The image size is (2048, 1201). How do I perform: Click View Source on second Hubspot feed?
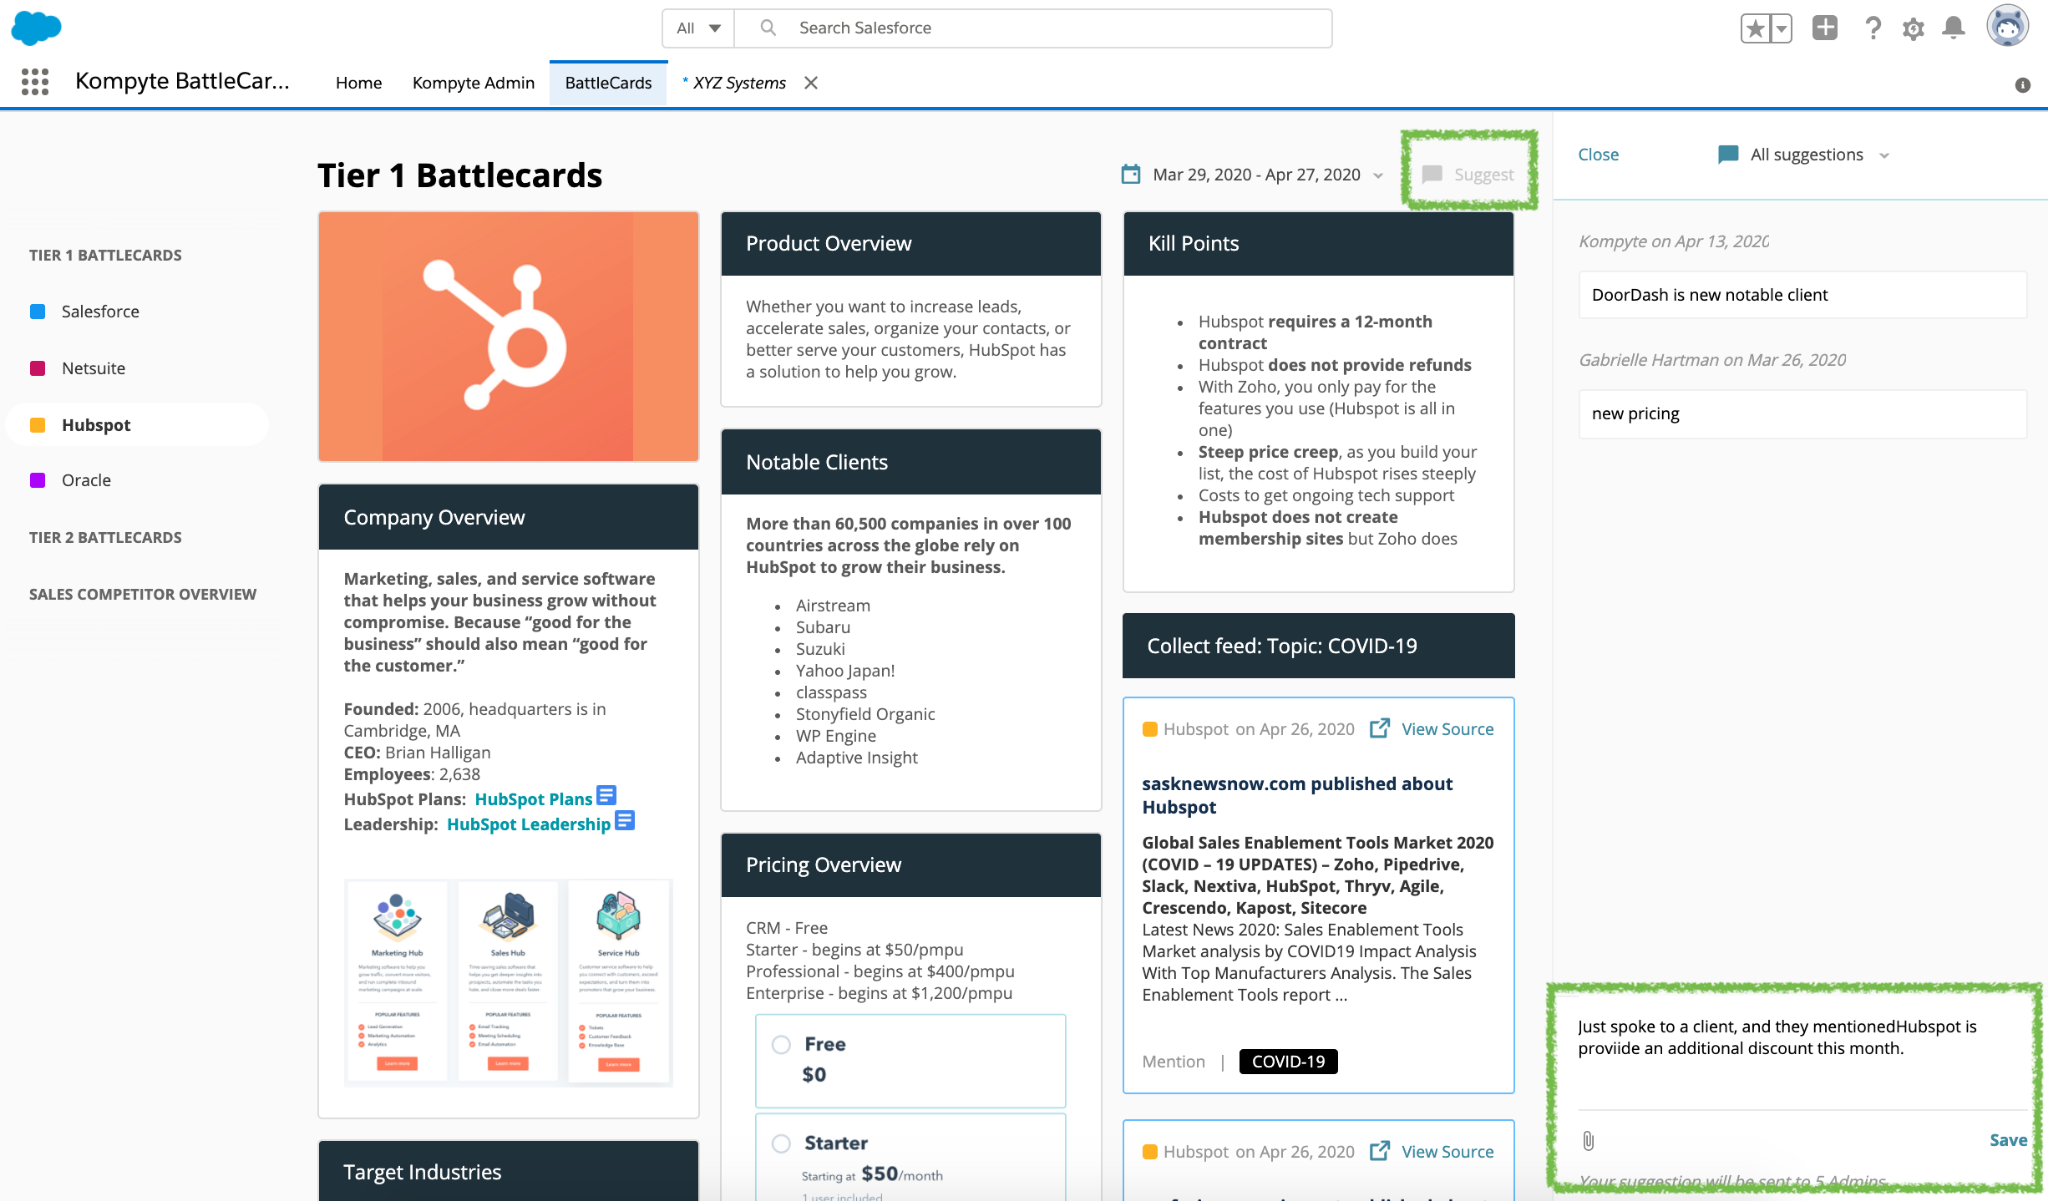pos(1447,1152)
